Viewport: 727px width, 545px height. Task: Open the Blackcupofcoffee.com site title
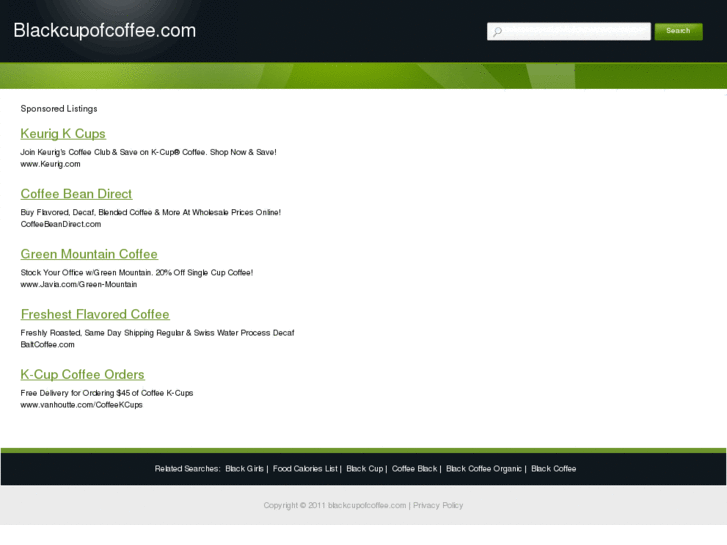coord(105,31)
